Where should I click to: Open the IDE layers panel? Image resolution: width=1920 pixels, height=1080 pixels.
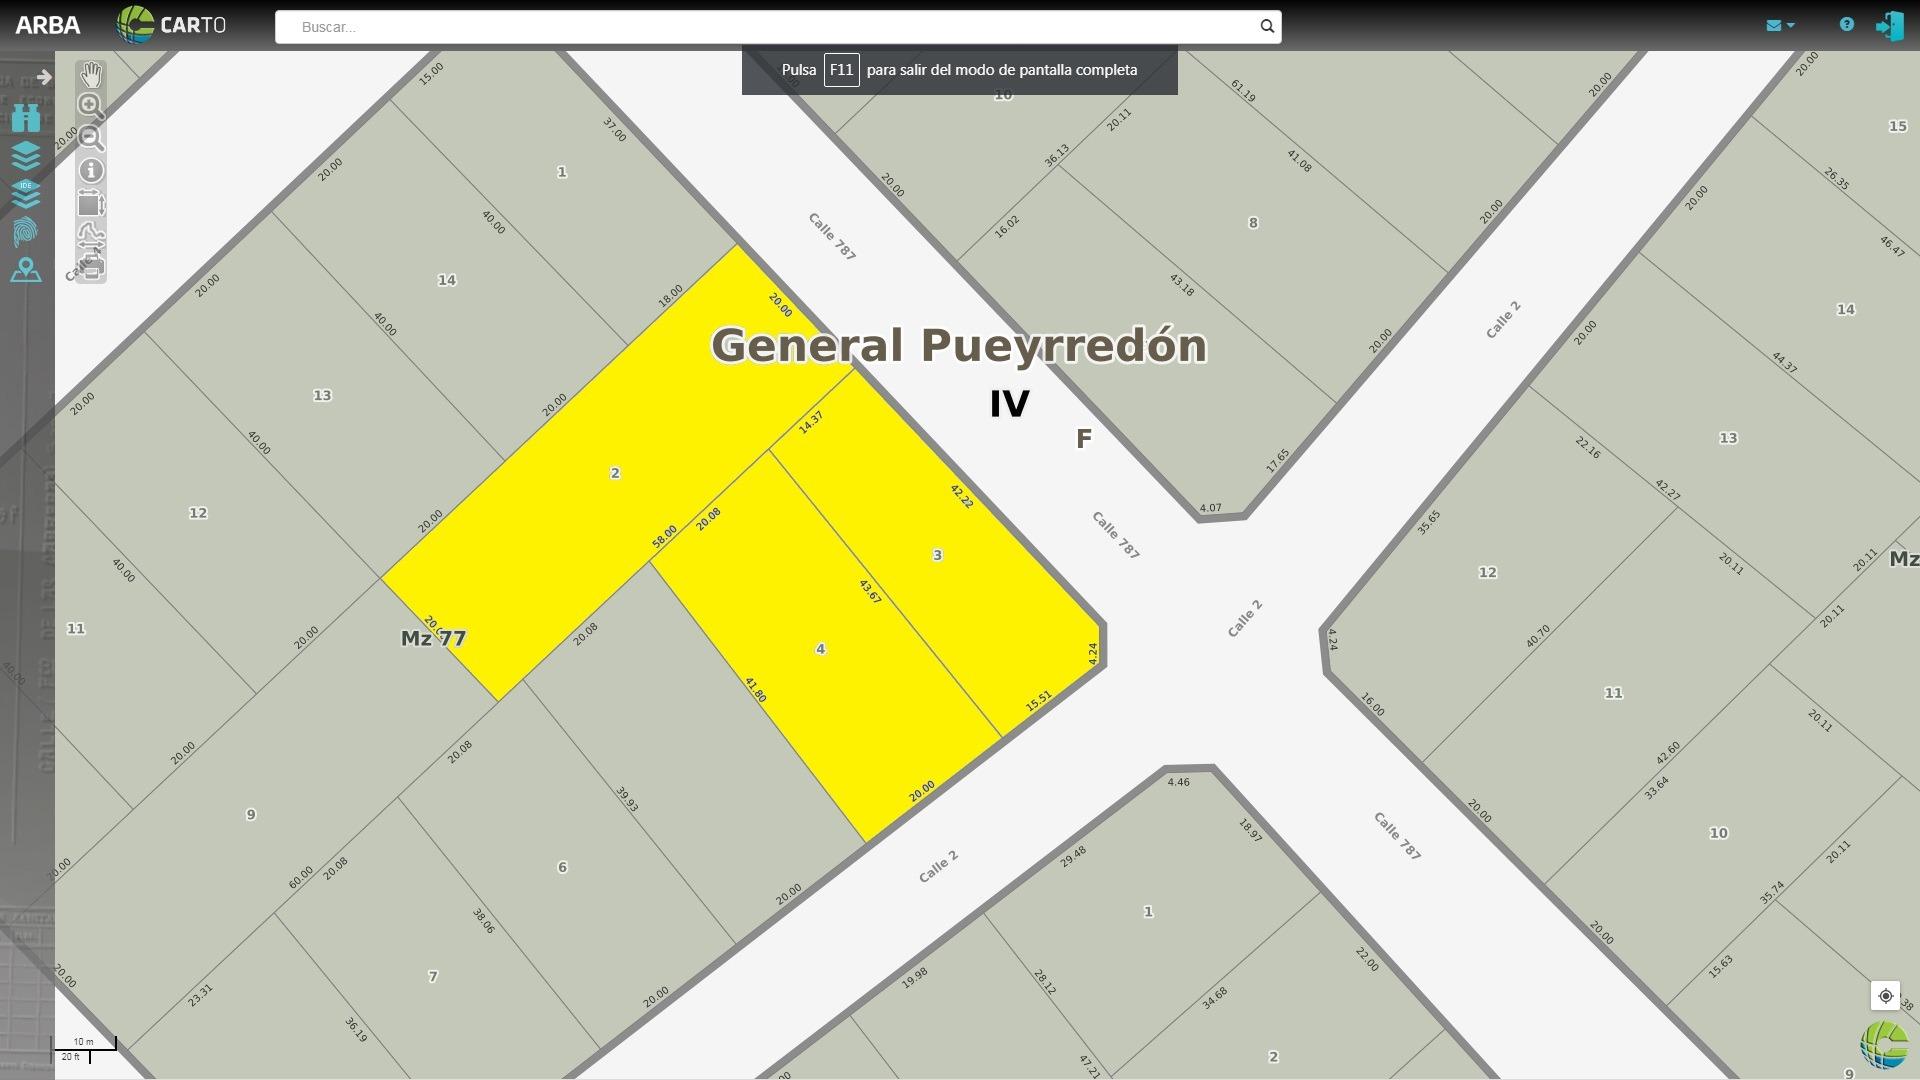tap(26, 194)
